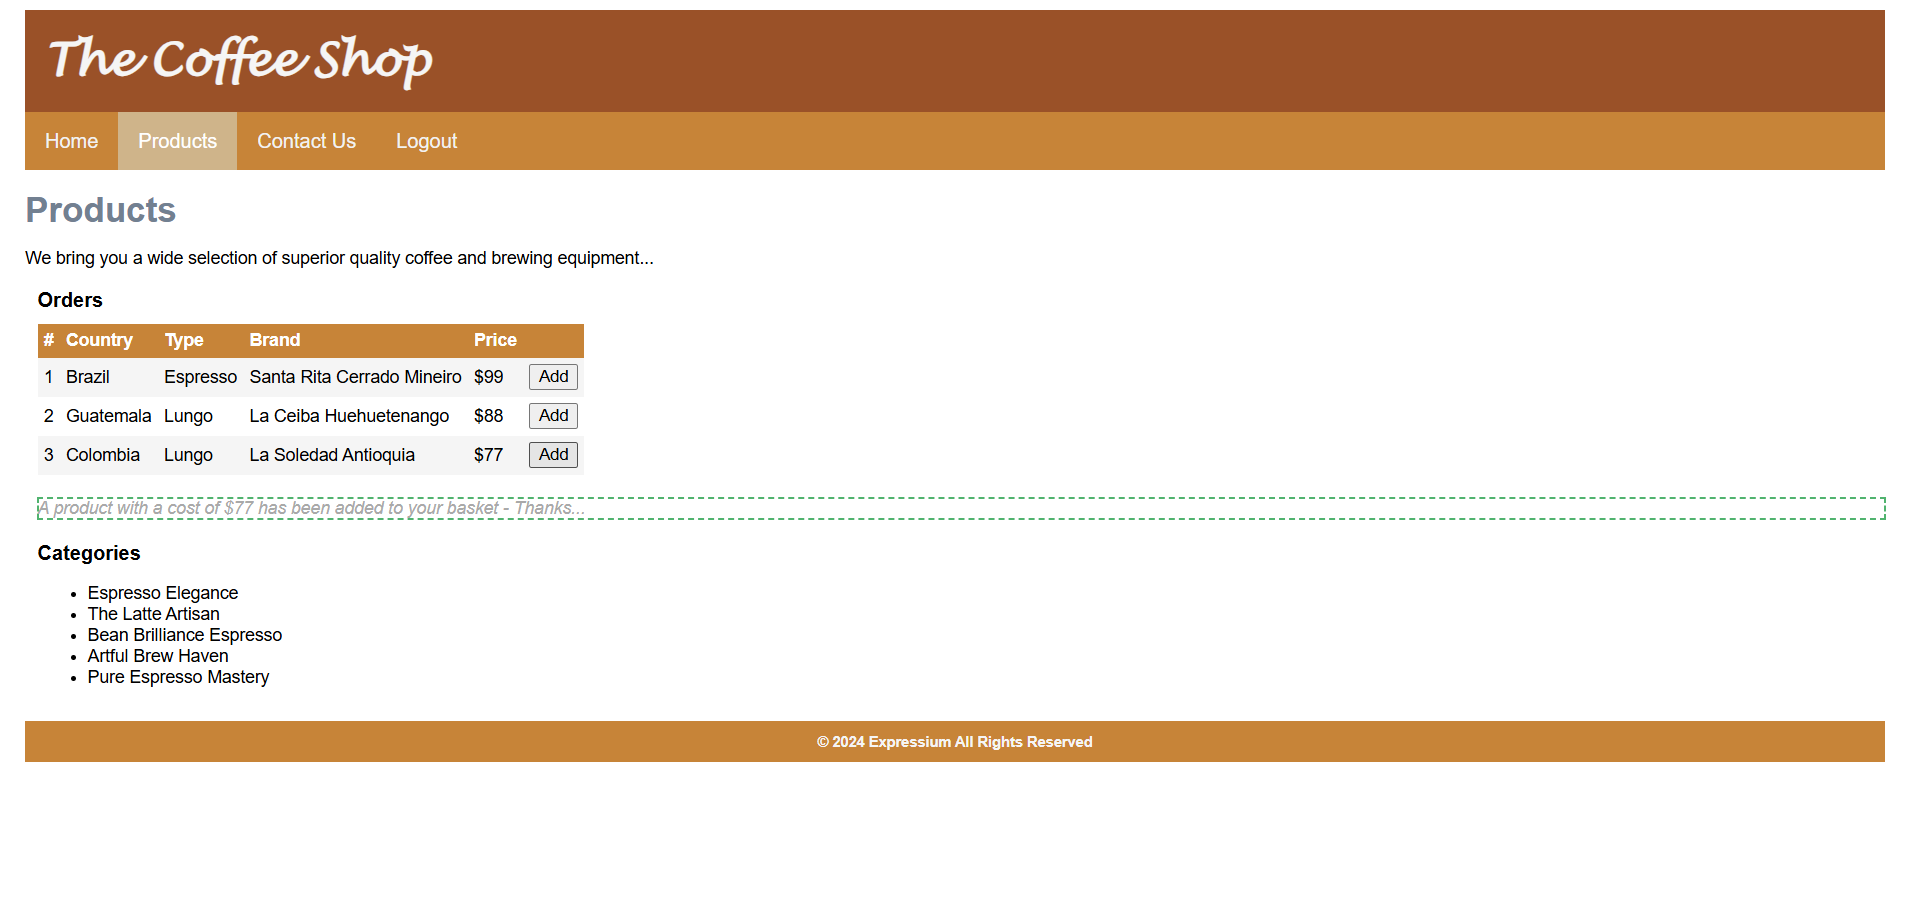Pick the Bean Brilliance Espresso category
The image size is (1910, 923).
click(185, 635)
